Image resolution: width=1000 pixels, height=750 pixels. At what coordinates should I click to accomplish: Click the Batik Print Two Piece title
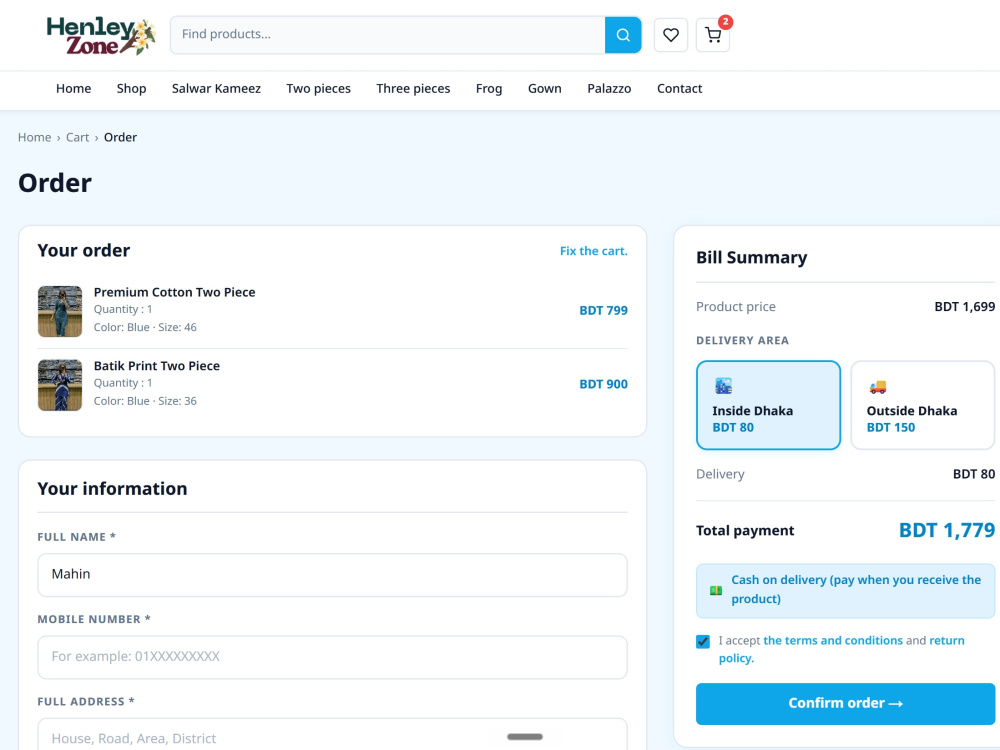point(157,366)
